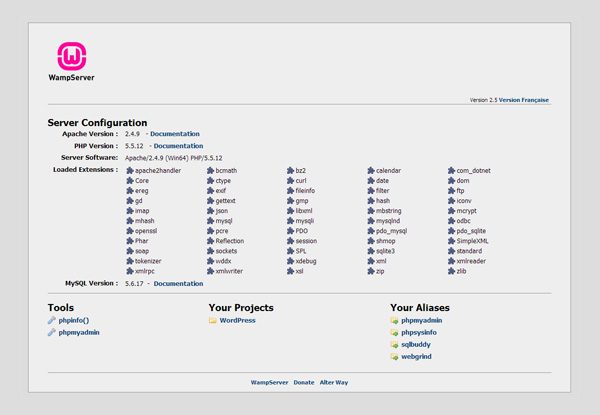Open the WordPress project

[237, 321]
